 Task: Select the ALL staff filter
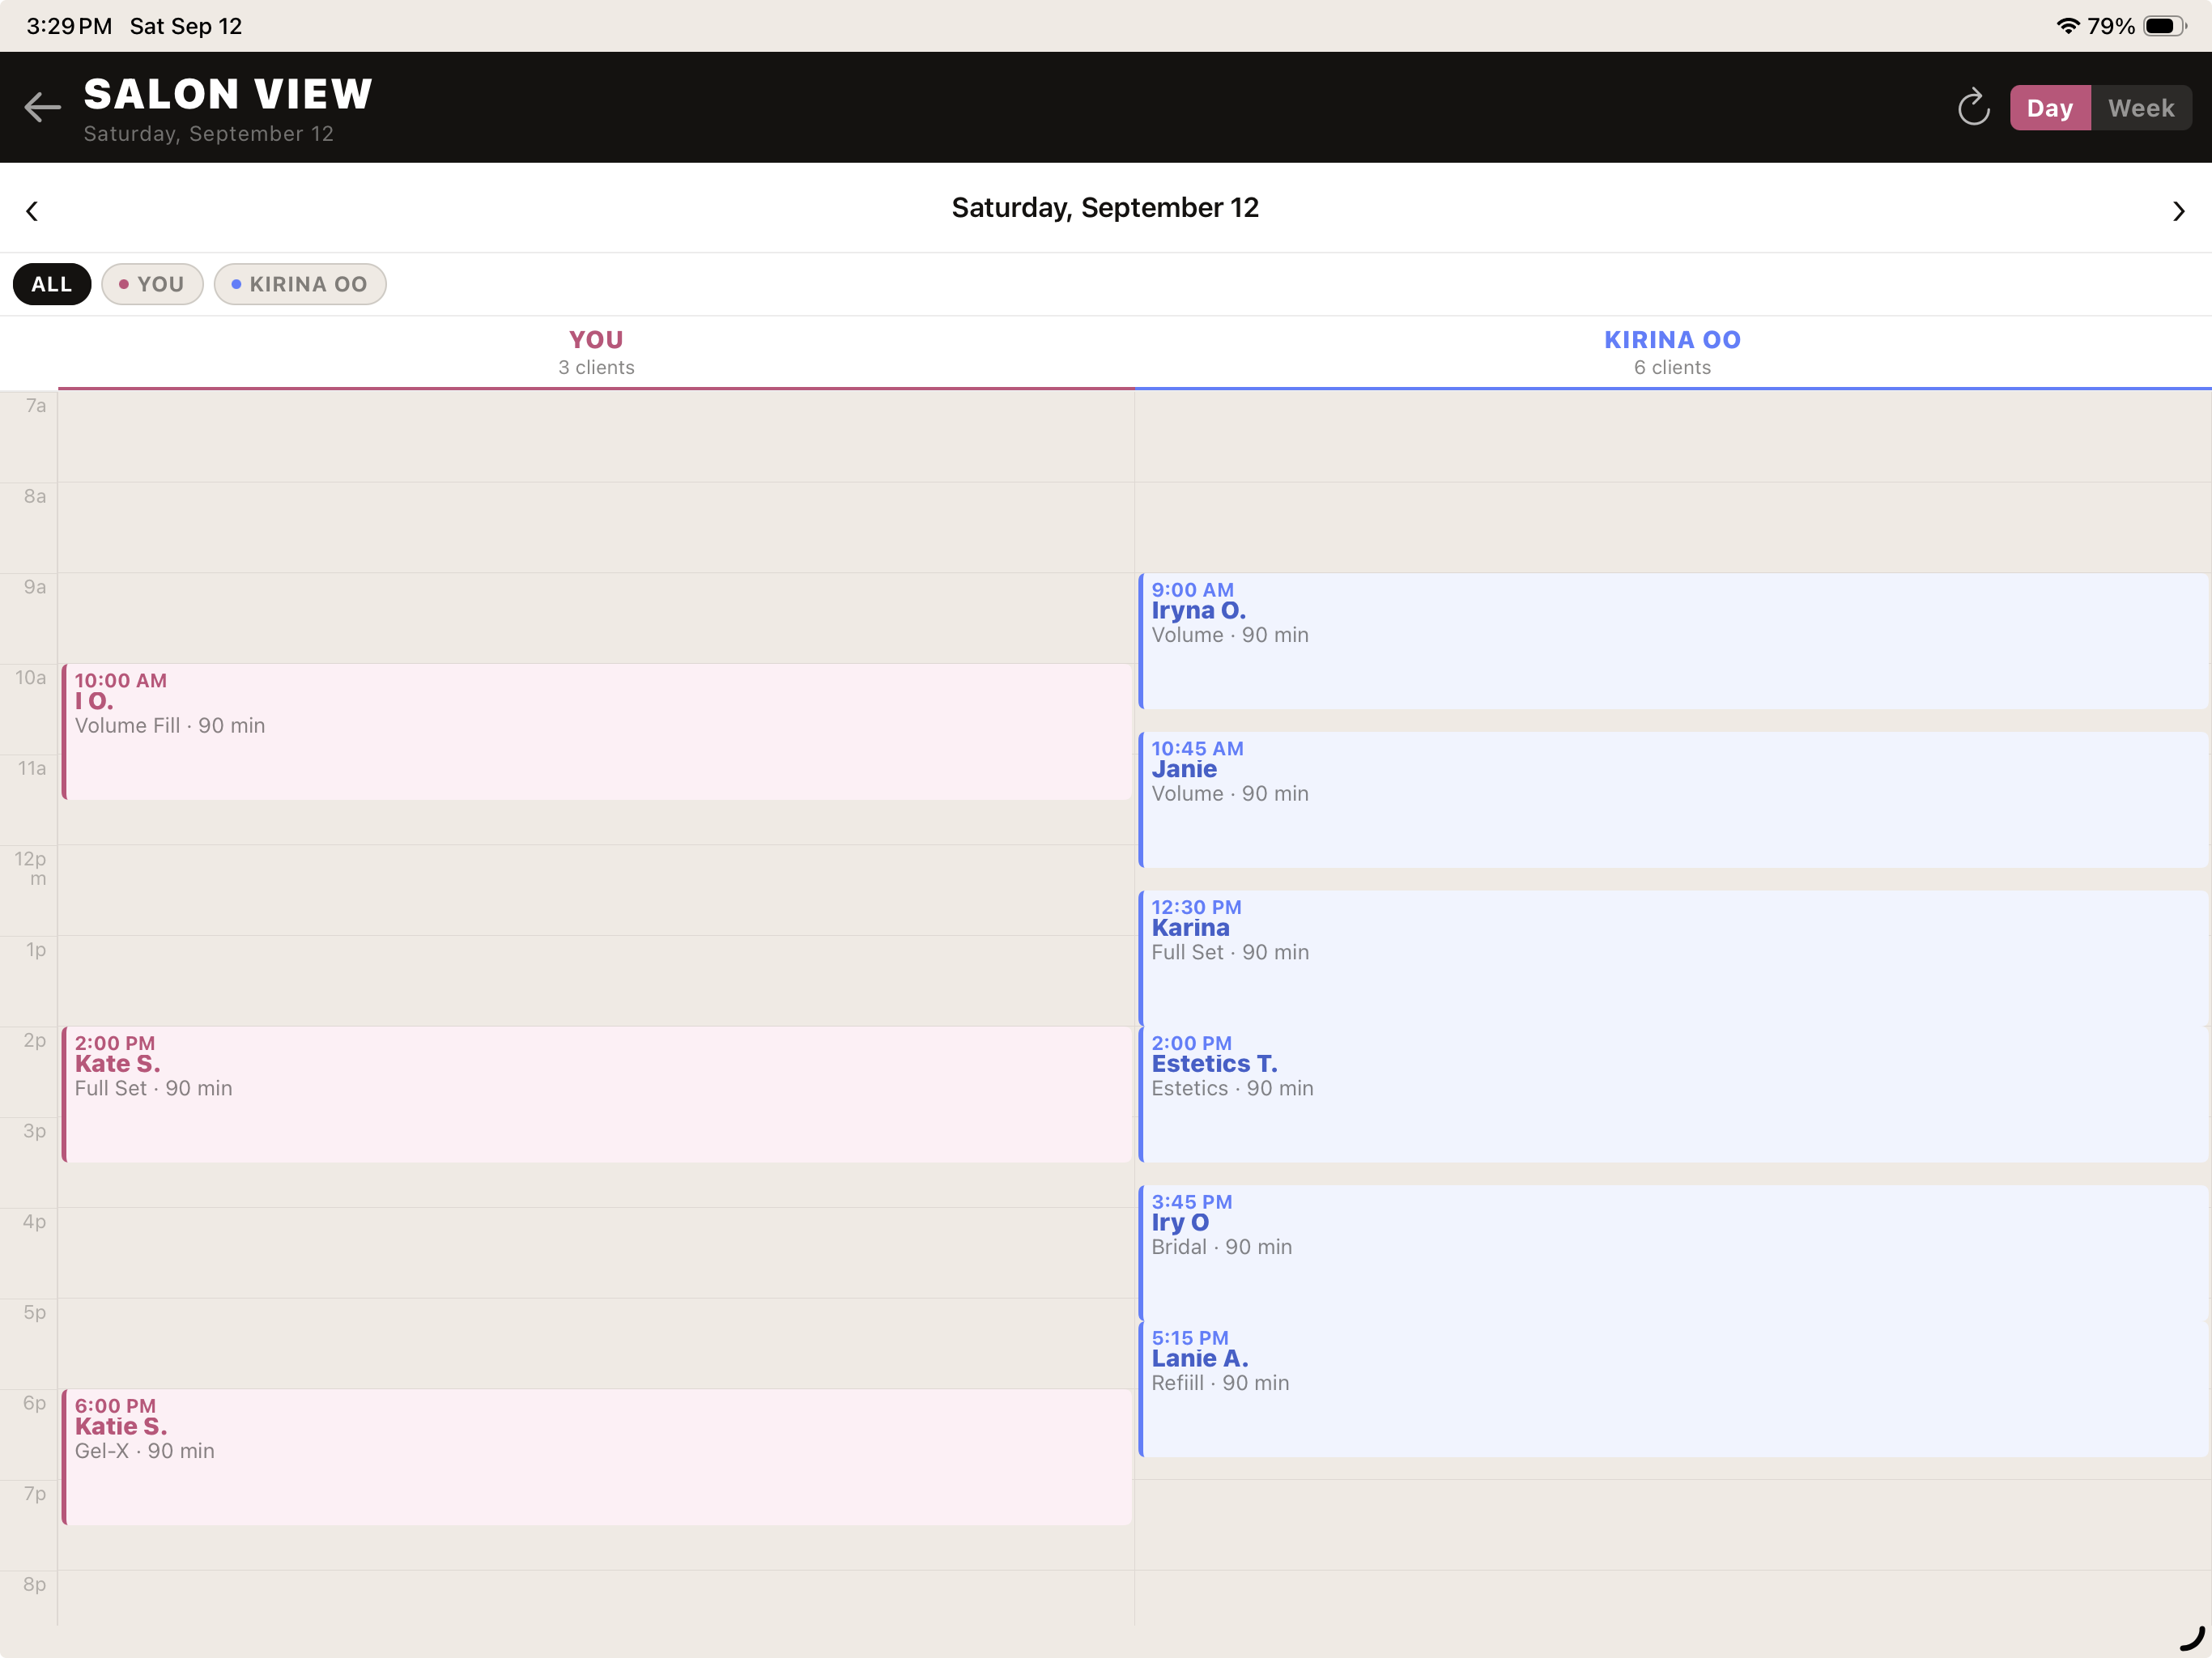click(x=52, y=284)
